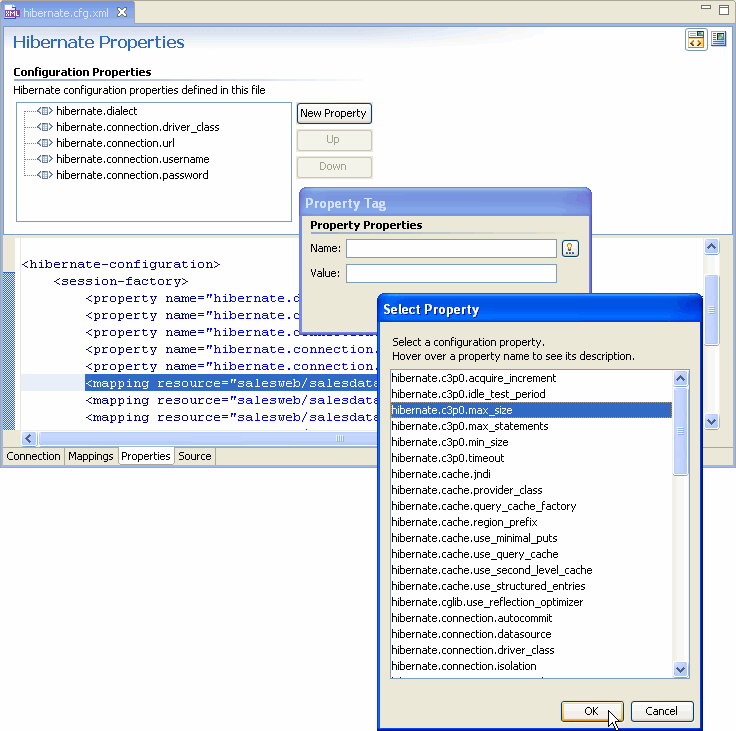Select hibernate.connection.url in the properties tree
736x731 pixels.
[115, 143]
